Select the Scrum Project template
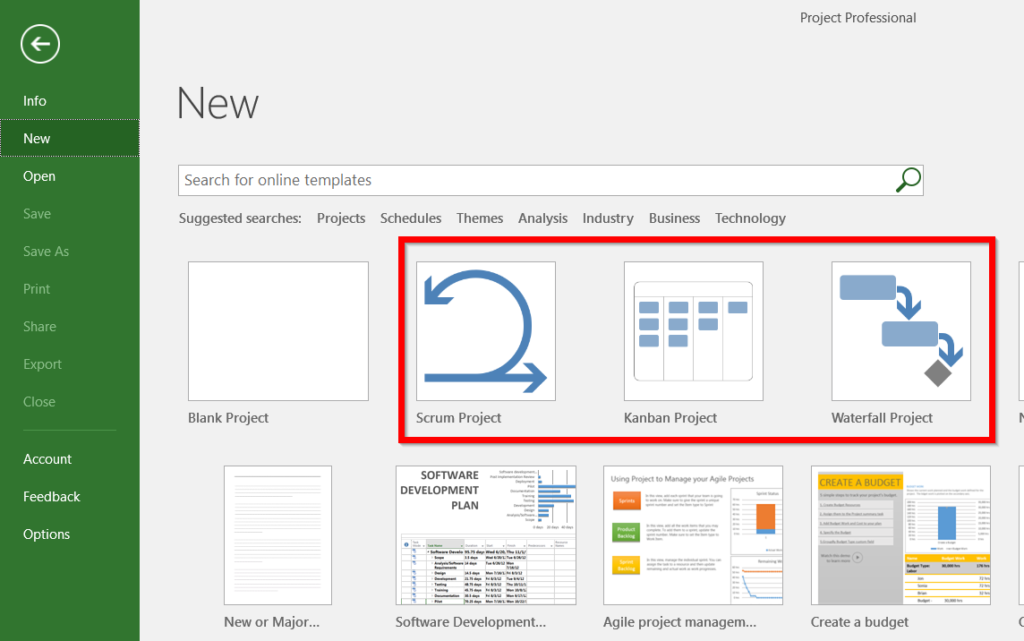Screen dimensions: 1024x641 pyautogui.click(x=484, y=331)
